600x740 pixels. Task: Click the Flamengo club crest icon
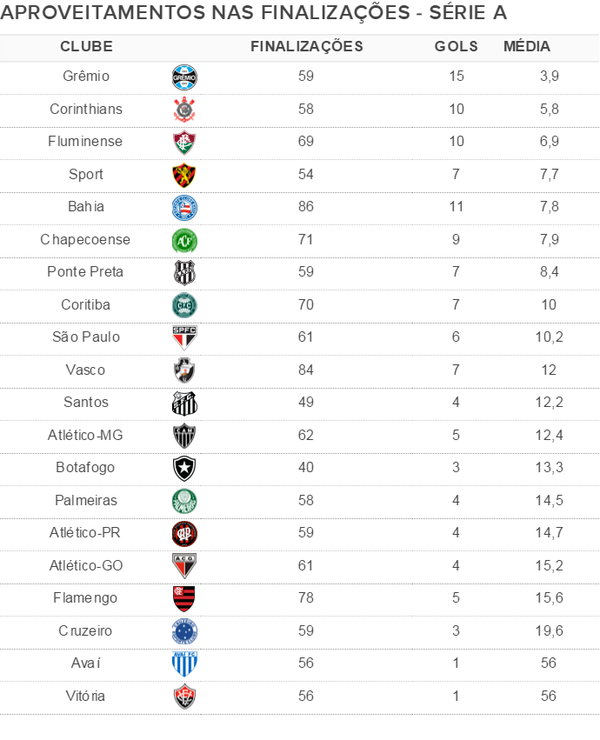tap(184, 598)
